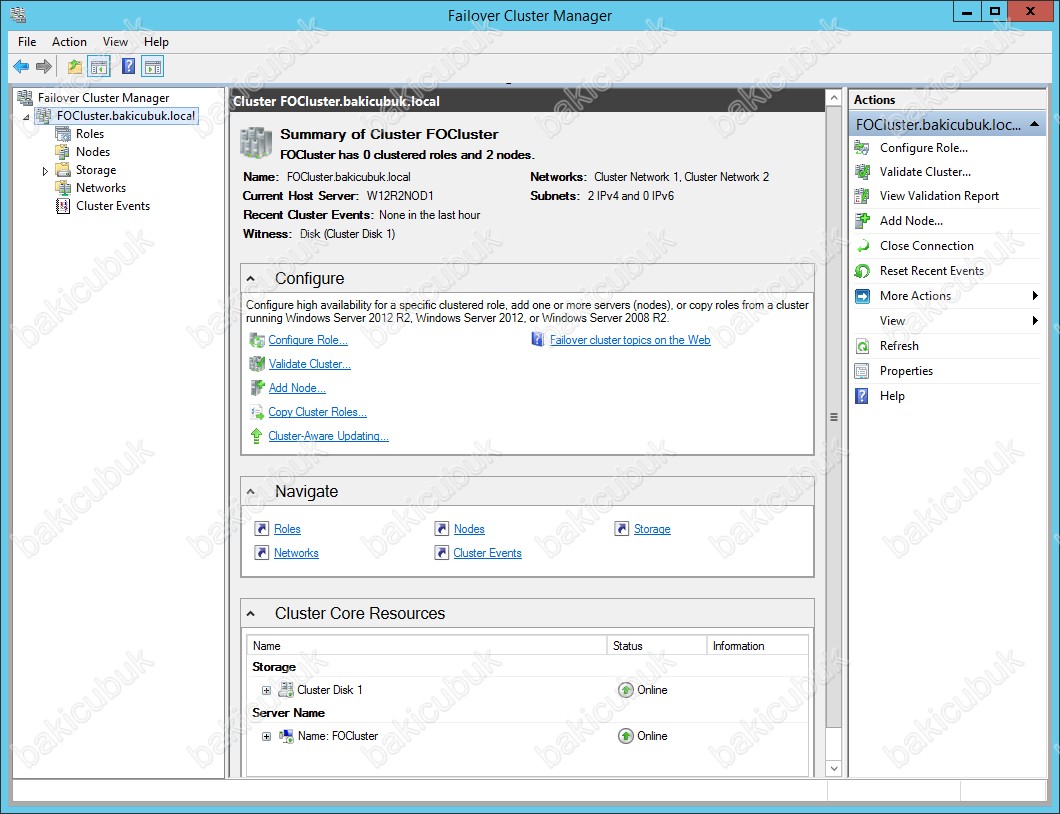Click the Cluster-Aware Updating green arrow icon
The image size is (1060, 814).
[x=256, y=436]
